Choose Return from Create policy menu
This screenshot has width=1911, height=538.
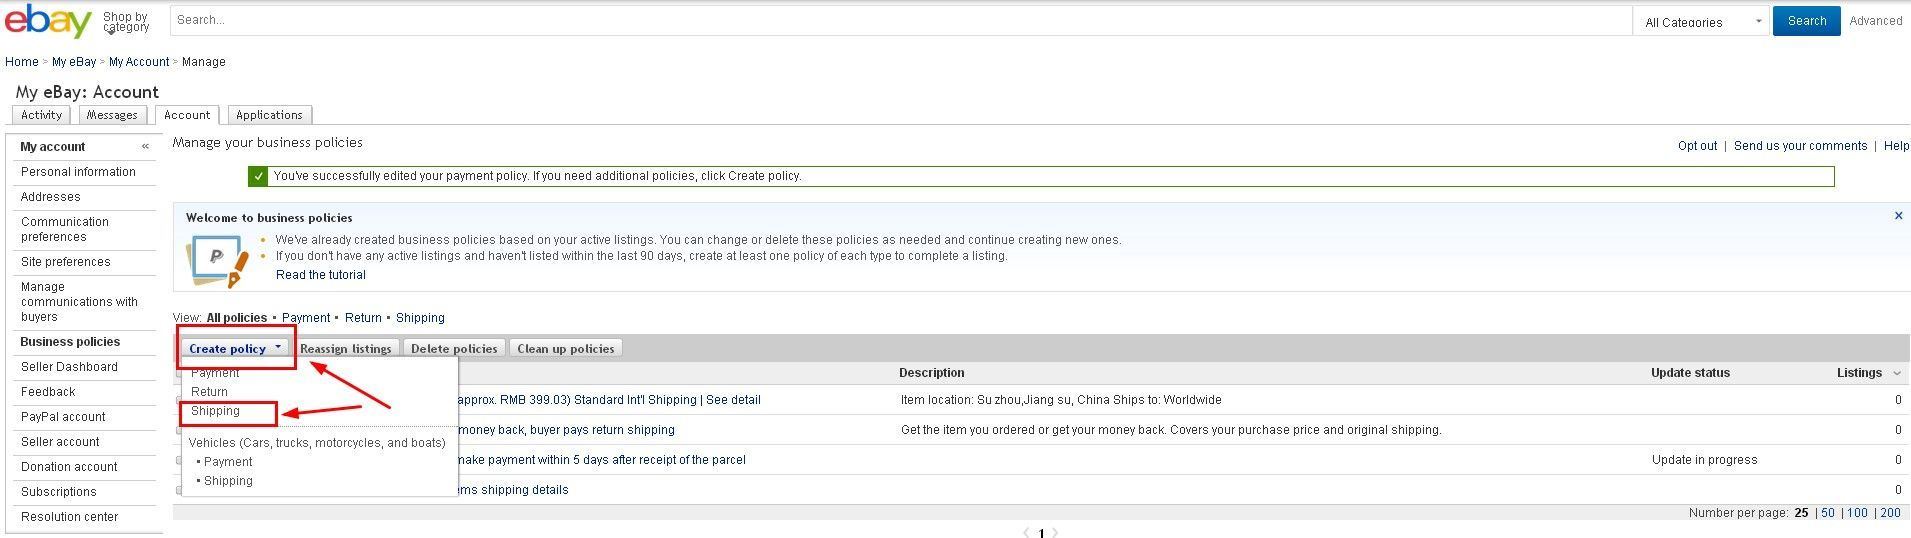point(209,392)
